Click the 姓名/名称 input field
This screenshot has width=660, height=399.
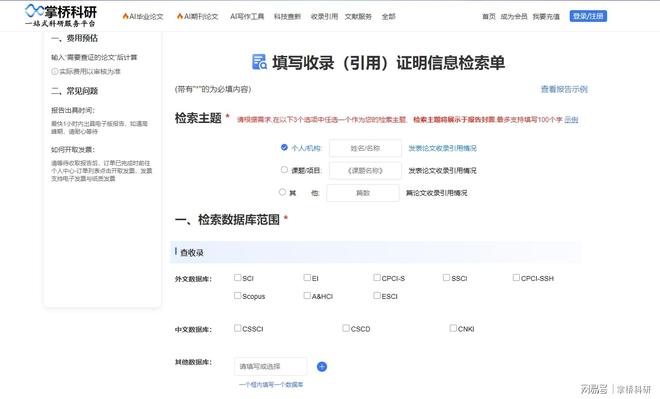click(365, 148)
